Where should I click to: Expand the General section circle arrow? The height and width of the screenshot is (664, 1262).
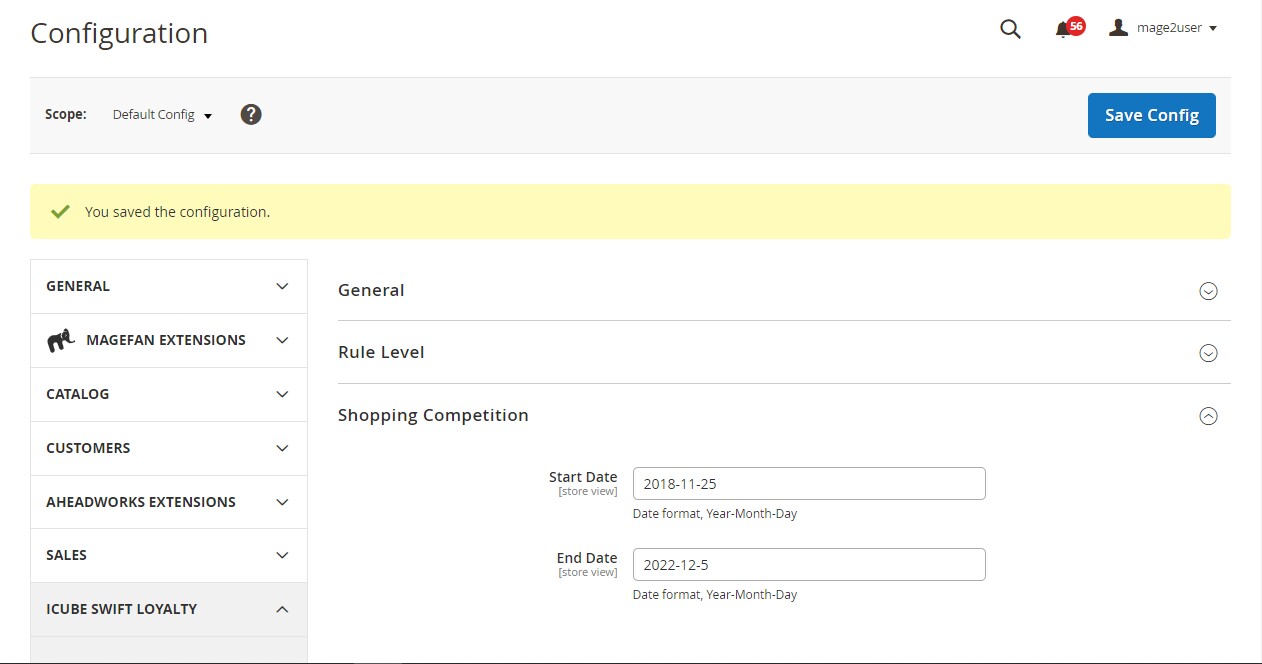coord(1208,291)
